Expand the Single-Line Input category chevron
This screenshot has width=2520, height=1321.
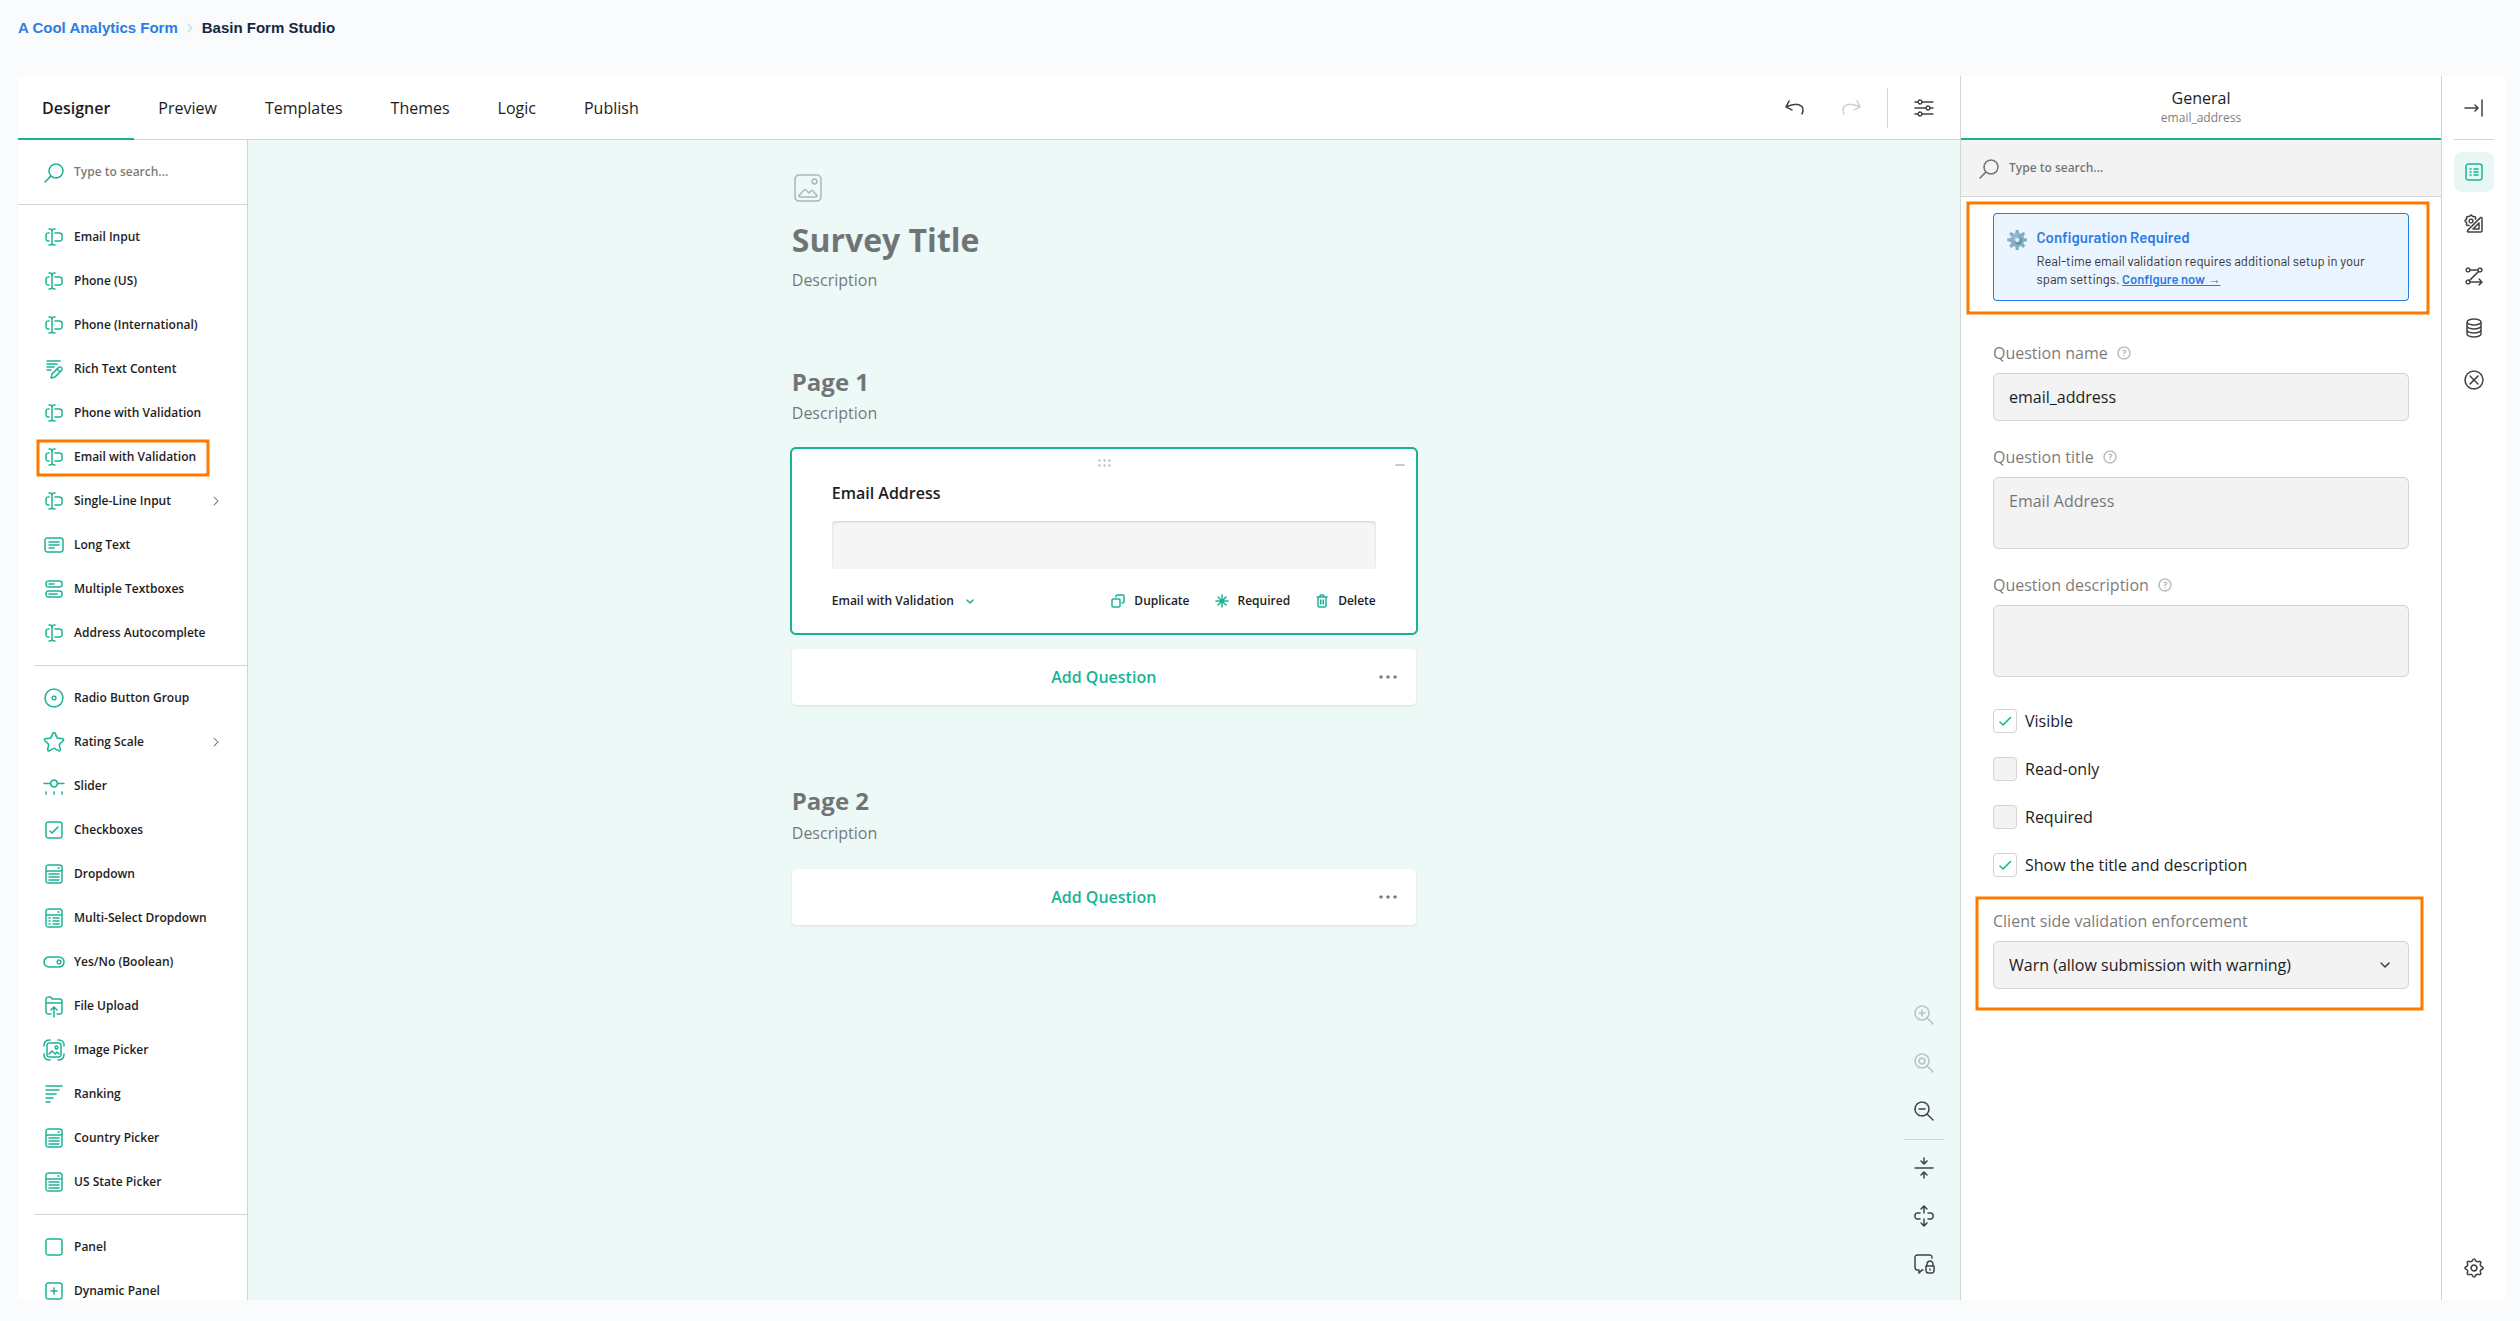(x=216, y=500)
